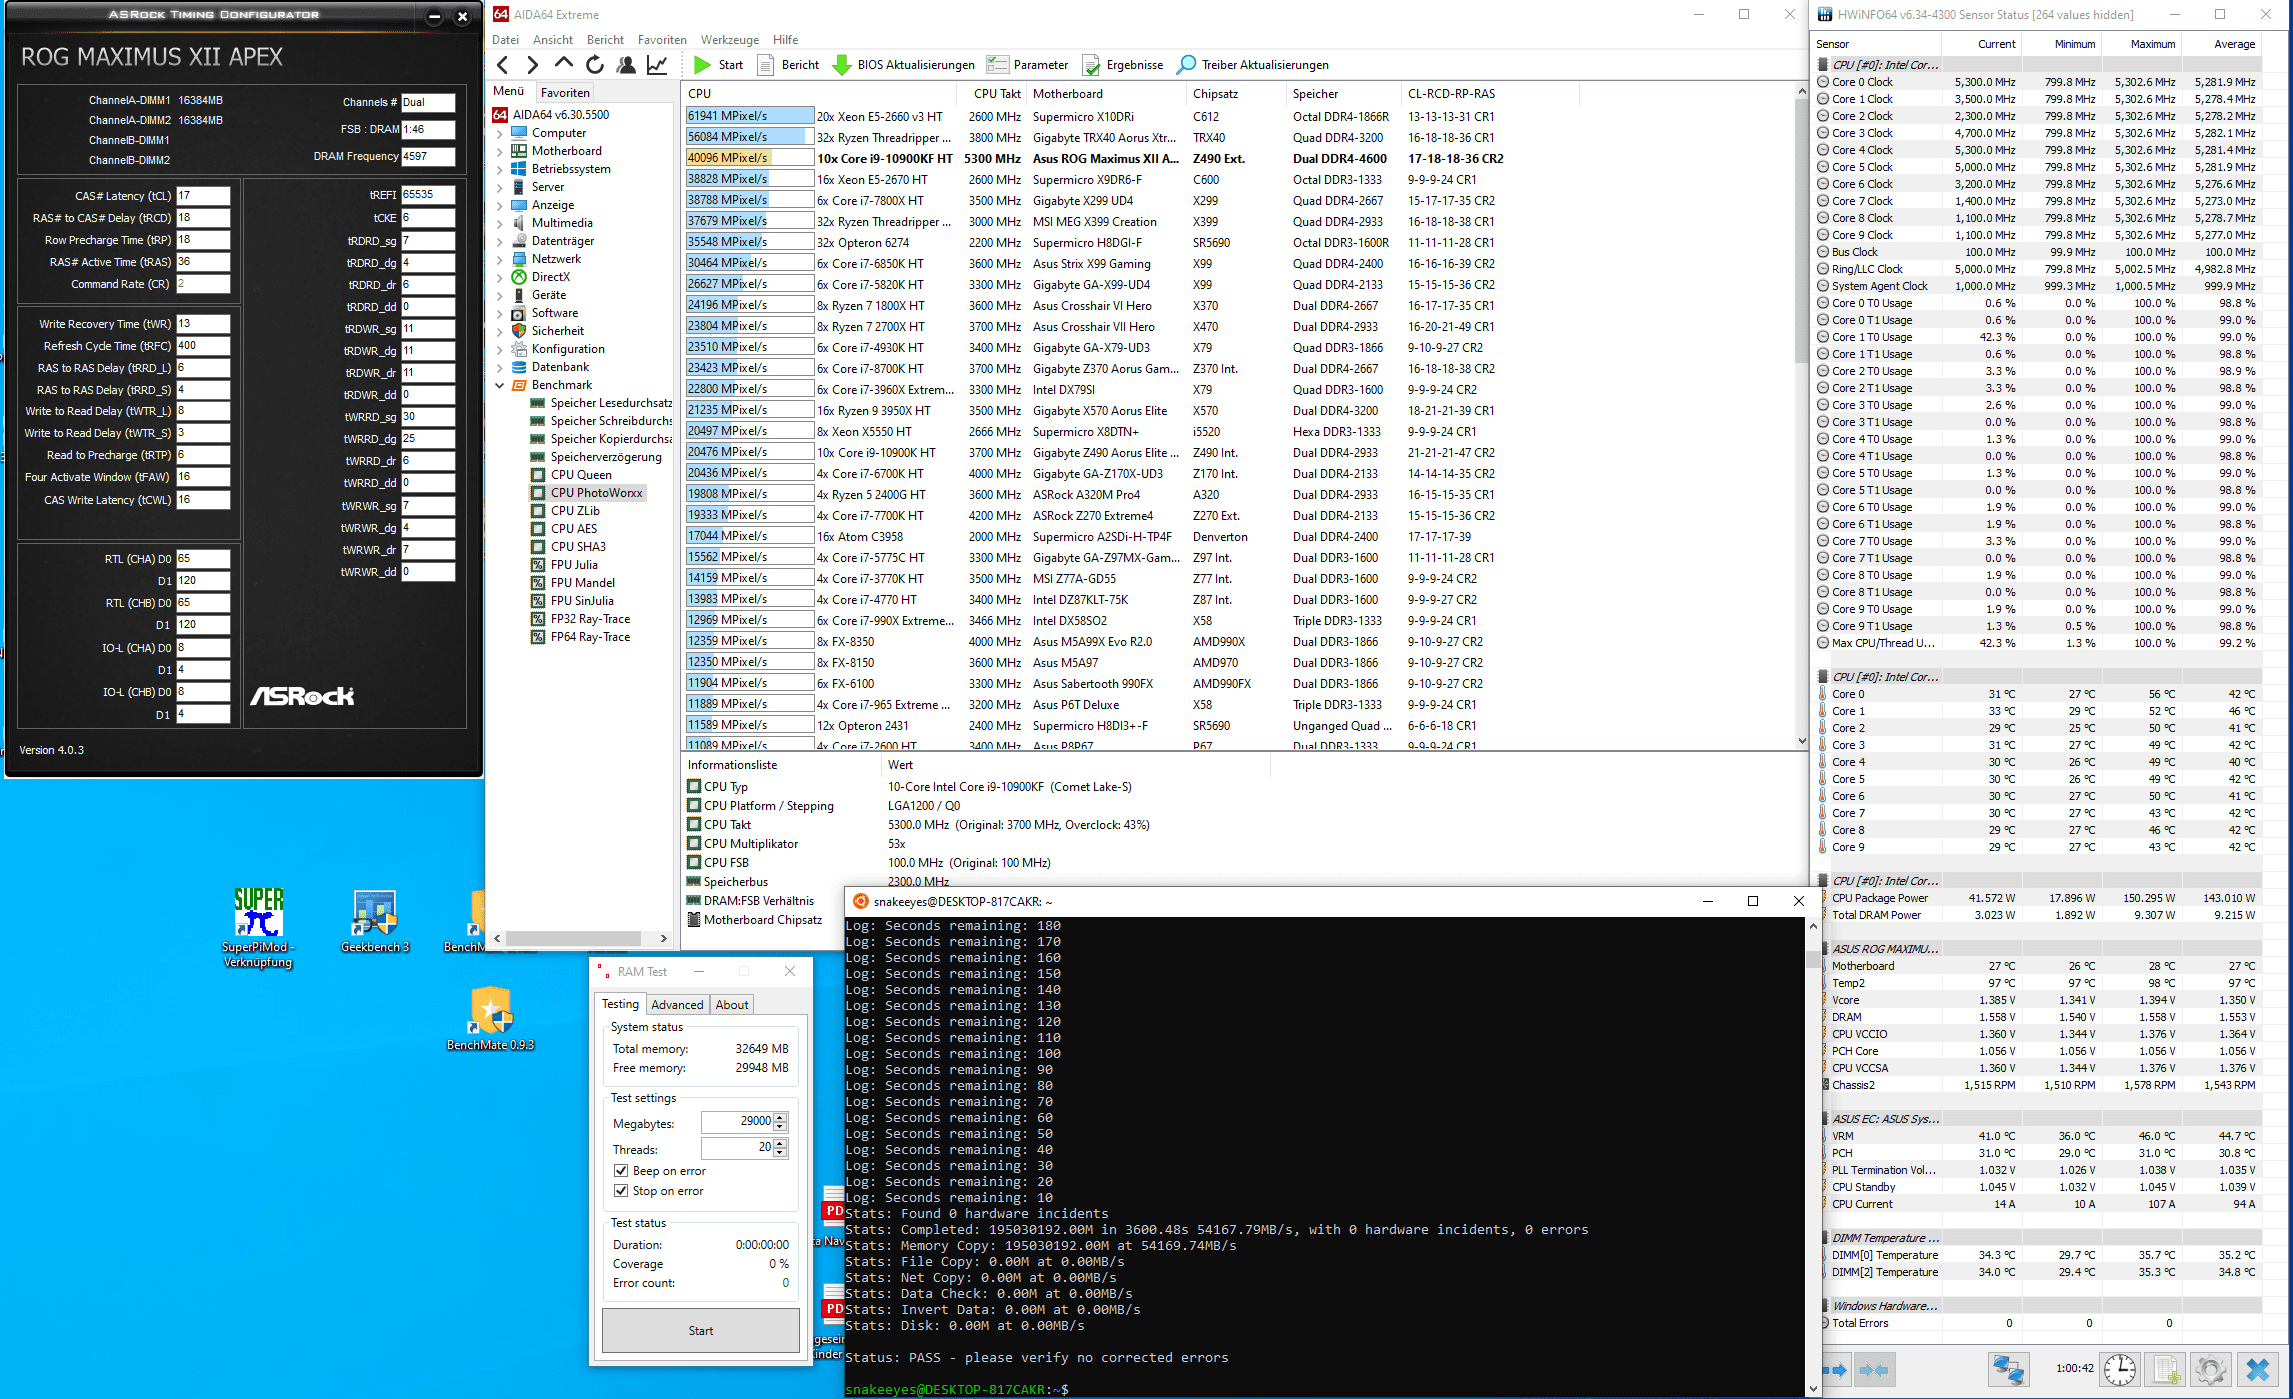This screenshot has height=1399, width=2293.
Task: Open the AIDA64 graph chart icon
Action: click(657, 65)
